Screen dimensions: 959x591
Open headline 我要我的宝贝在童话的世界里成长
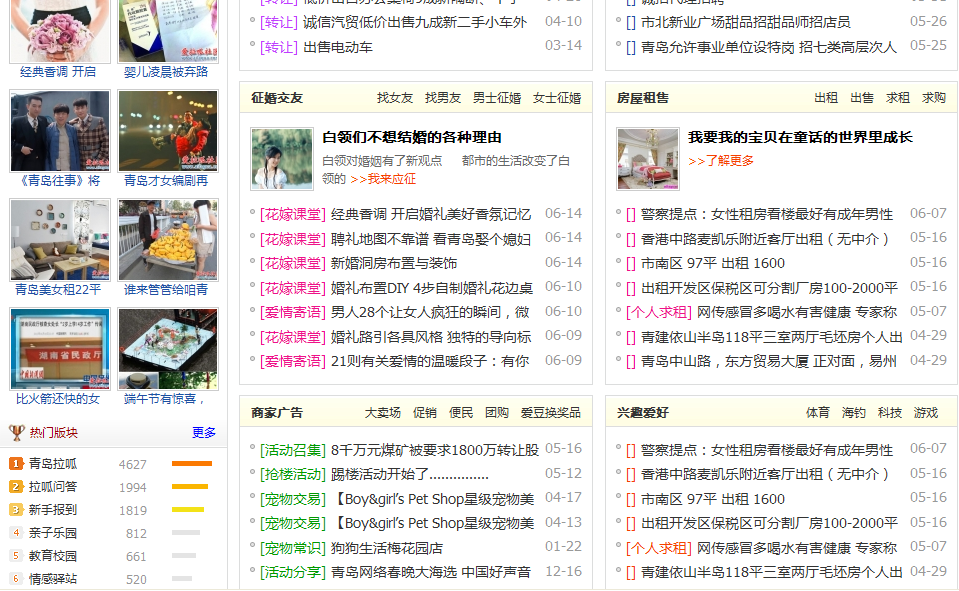(800, 137)
